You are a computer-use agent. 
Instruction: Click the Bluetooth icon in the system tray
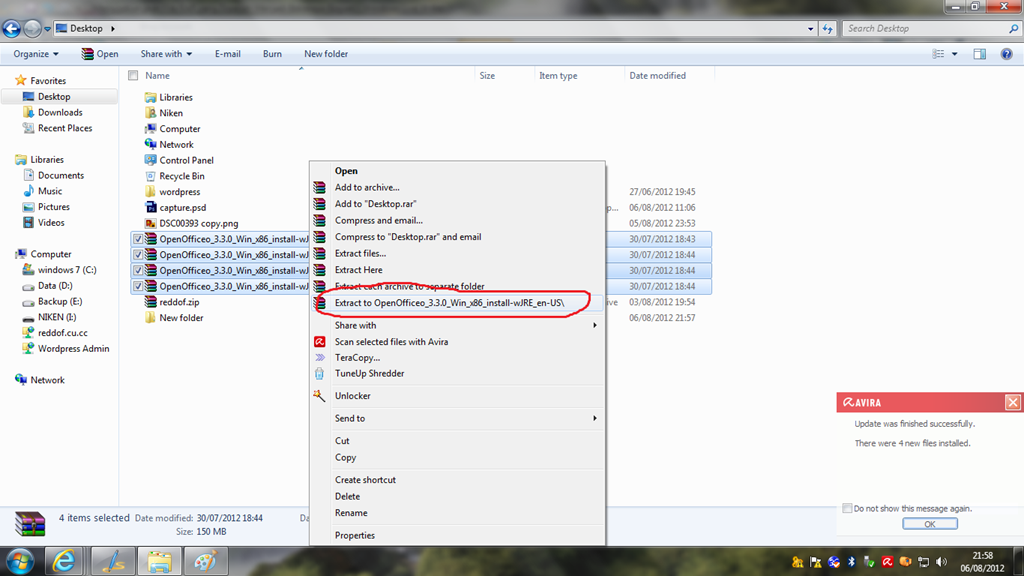tap(851, 561)
